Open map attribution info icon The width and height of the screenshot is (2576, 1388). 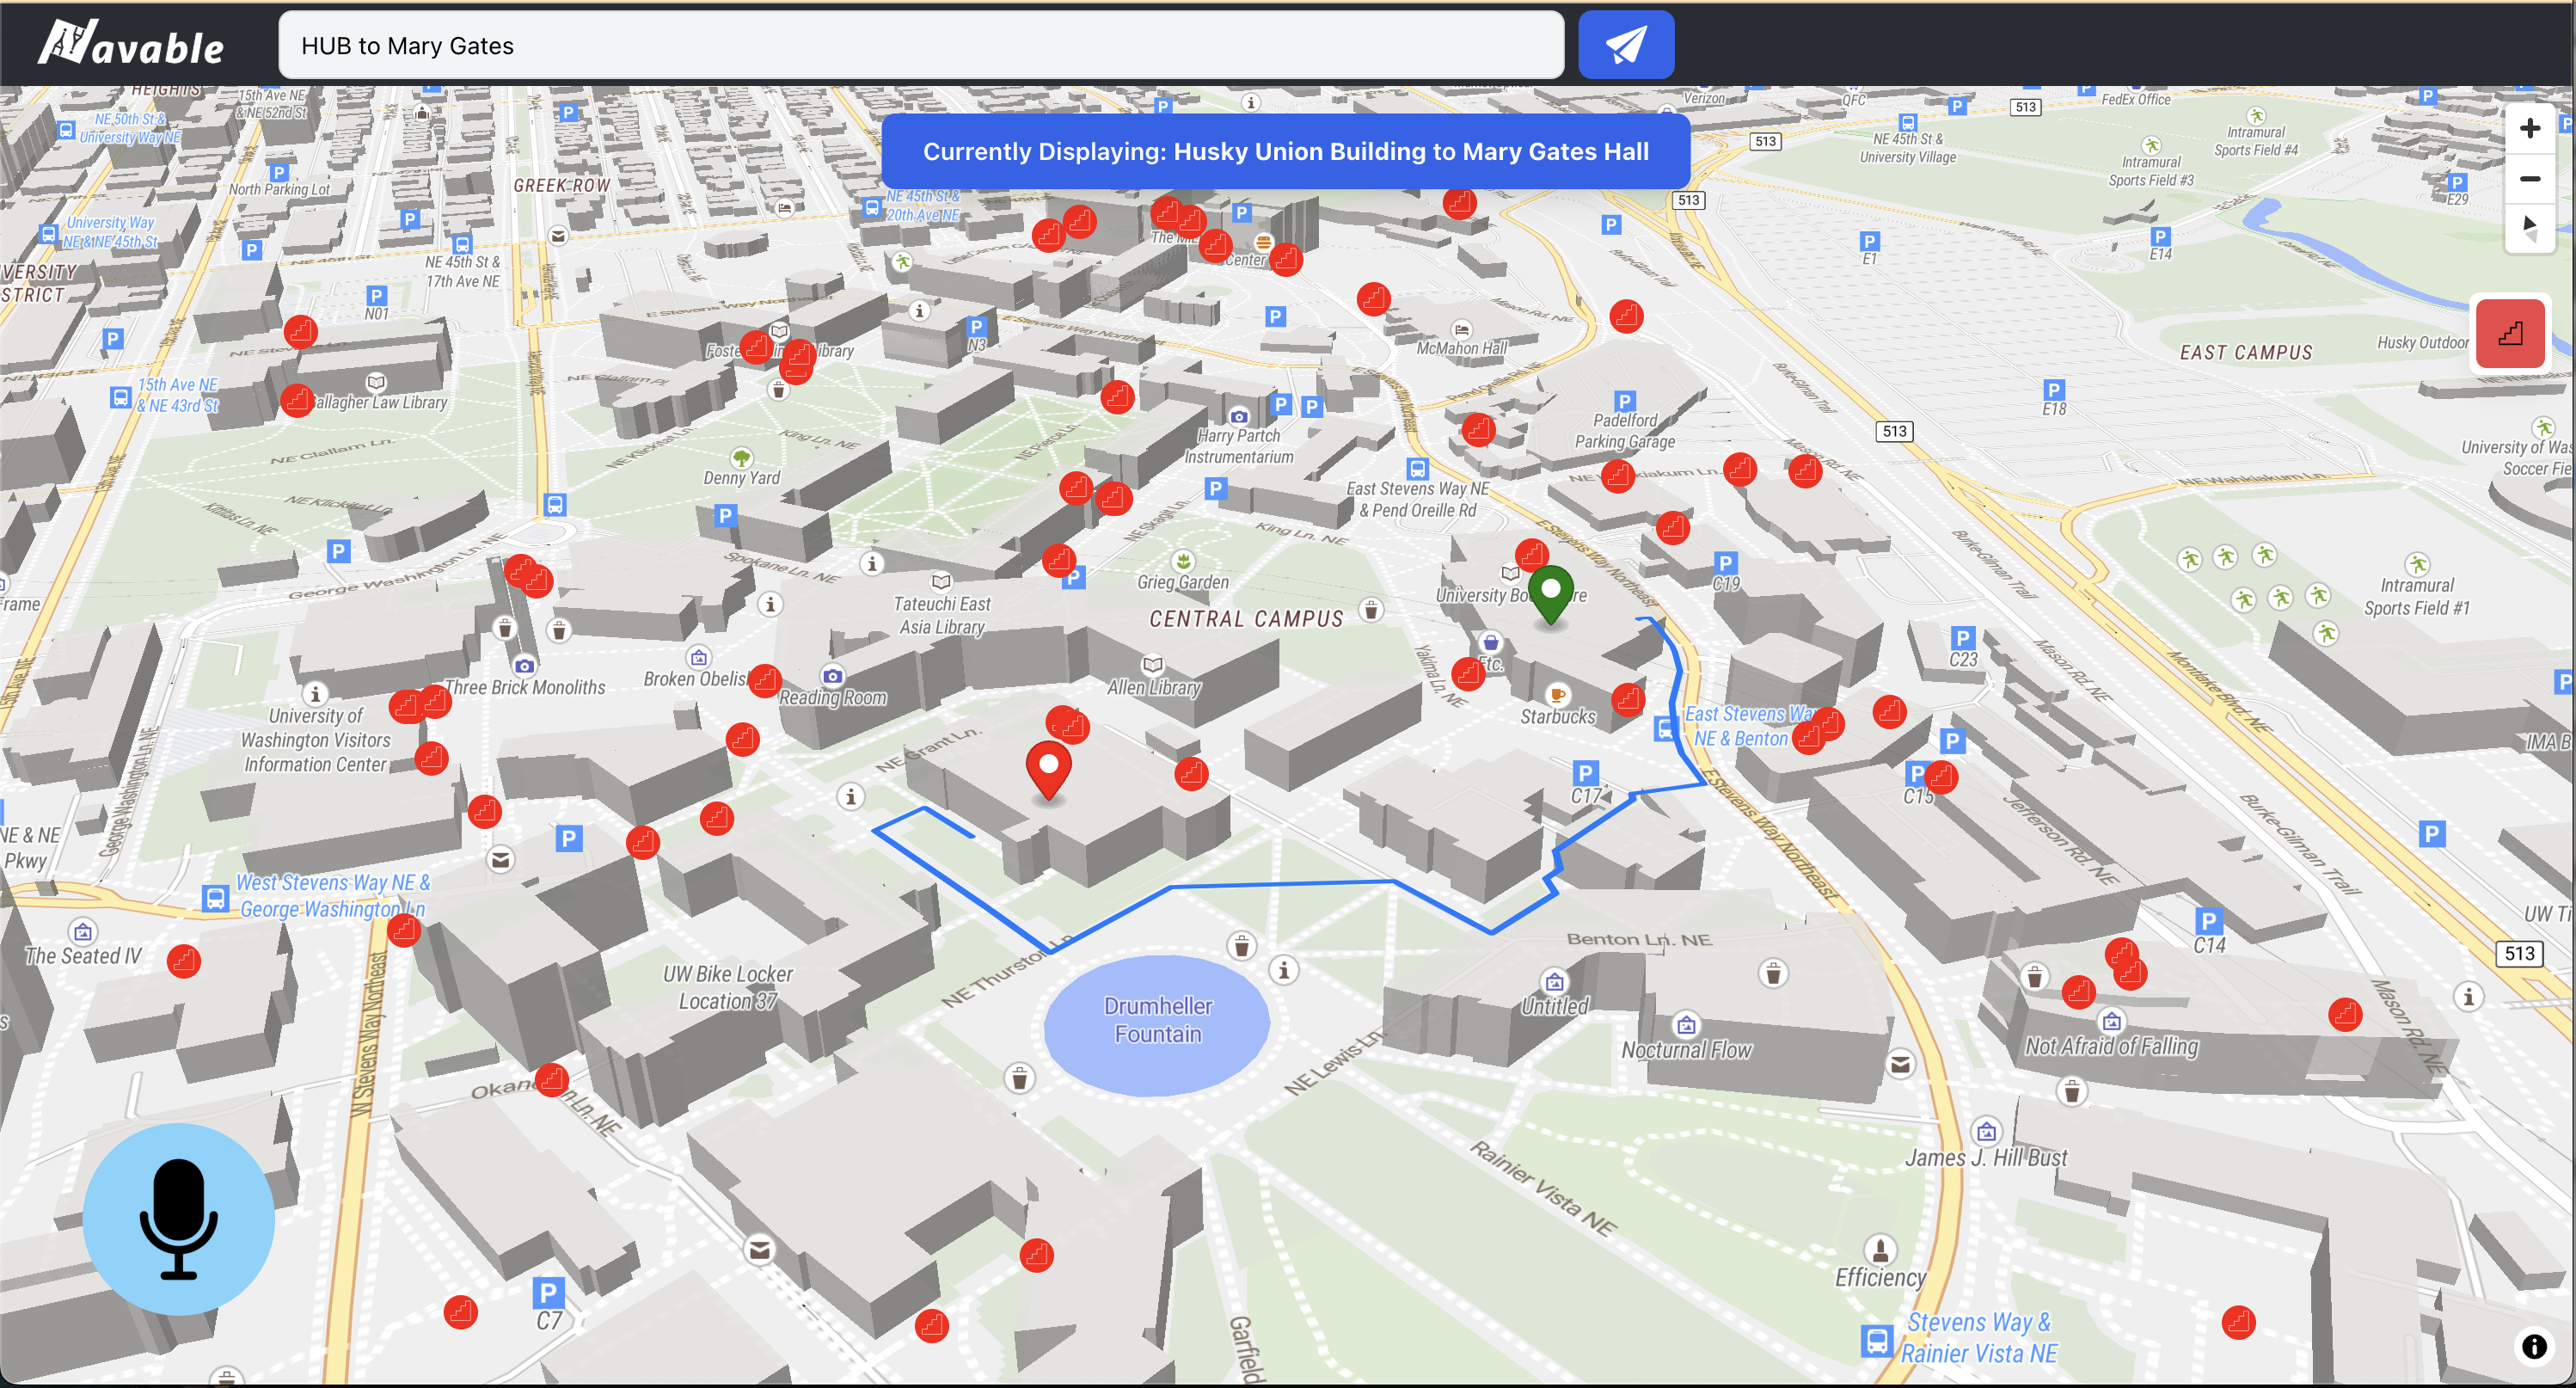point(2534,1346)
